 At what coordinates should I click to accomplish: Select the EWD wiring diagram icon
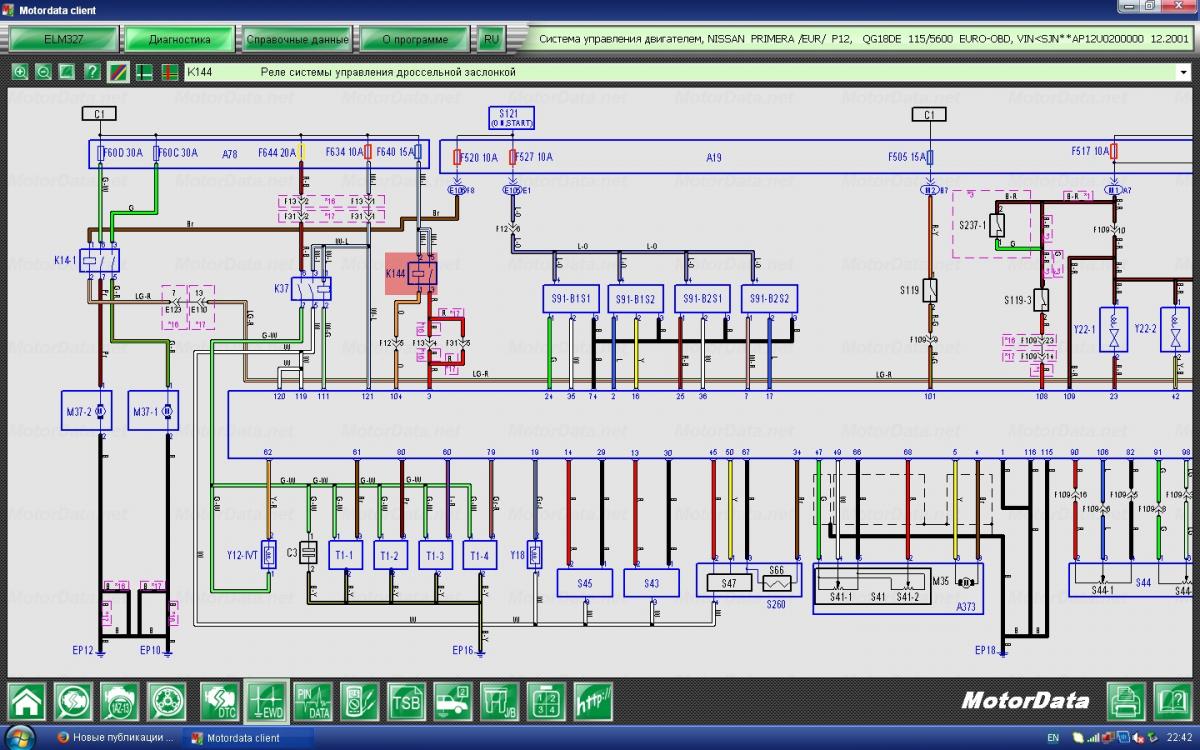click(x=266, y=701)
